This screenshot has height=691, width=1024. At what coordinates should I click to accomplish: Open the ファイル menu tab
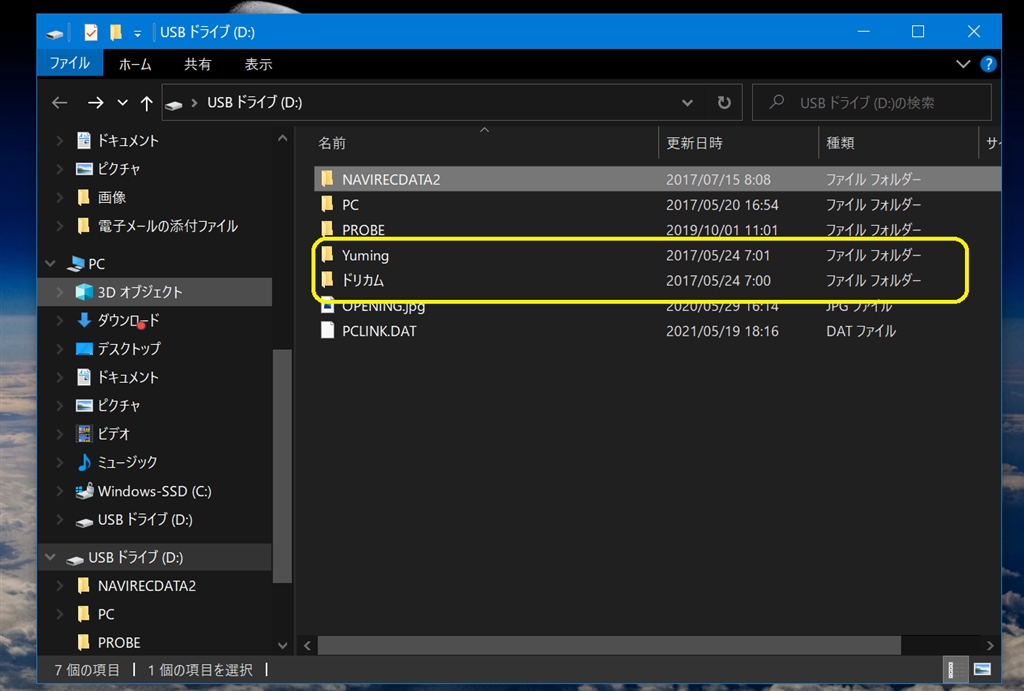tap(70, 63)
